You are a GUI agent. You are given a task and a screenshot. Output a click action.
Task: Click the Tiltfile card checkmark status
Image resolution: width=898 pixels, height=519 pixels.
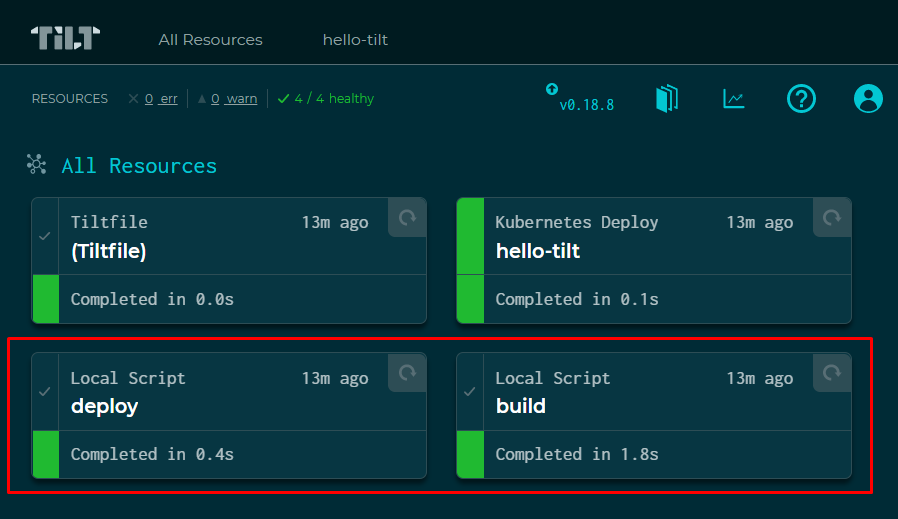click(45, 236)
